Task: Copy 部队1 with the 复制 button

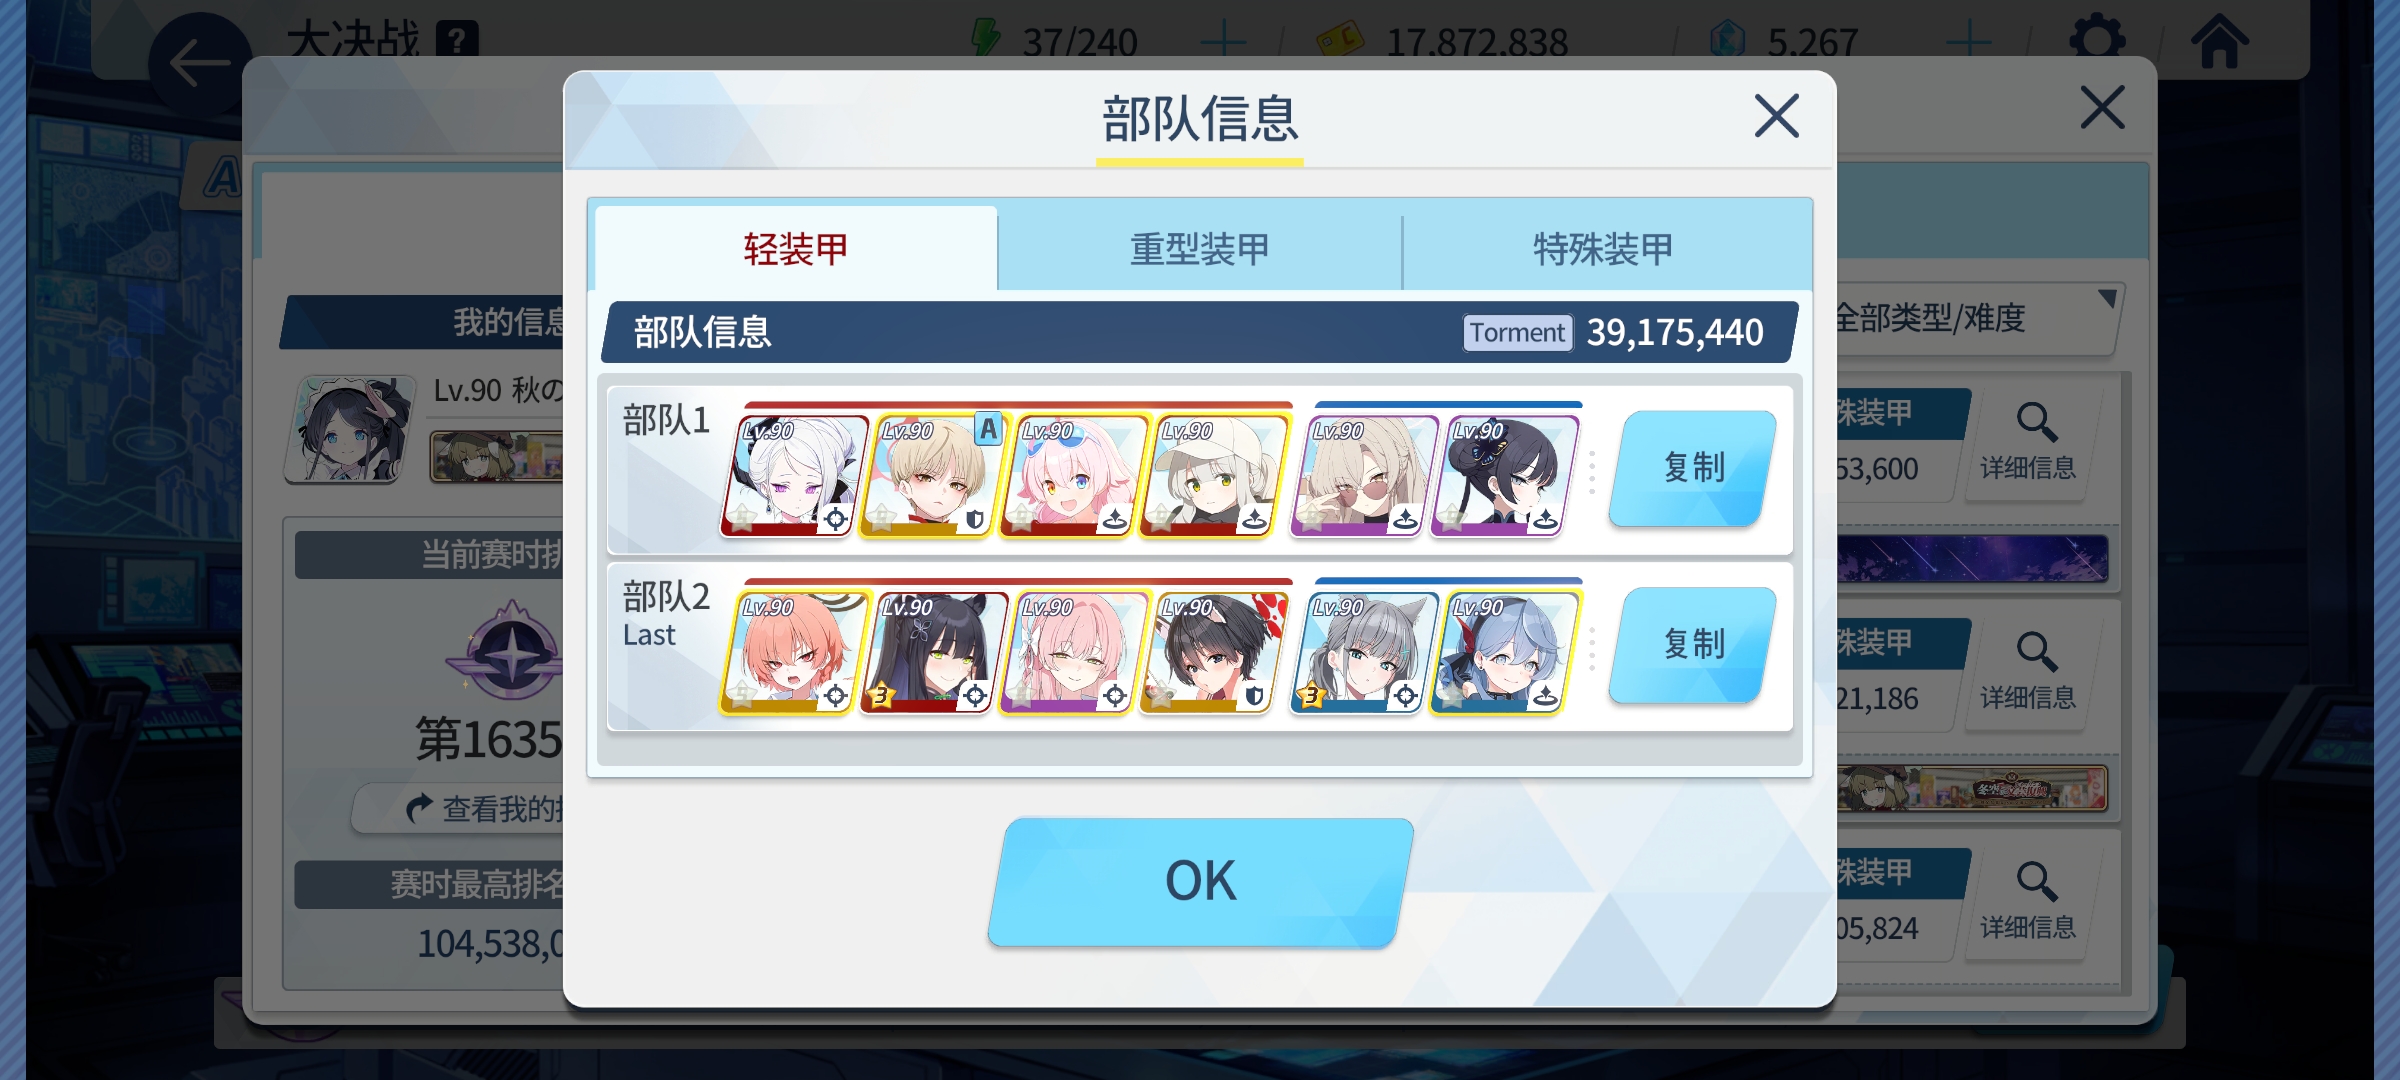Action: coord(1693,468)
